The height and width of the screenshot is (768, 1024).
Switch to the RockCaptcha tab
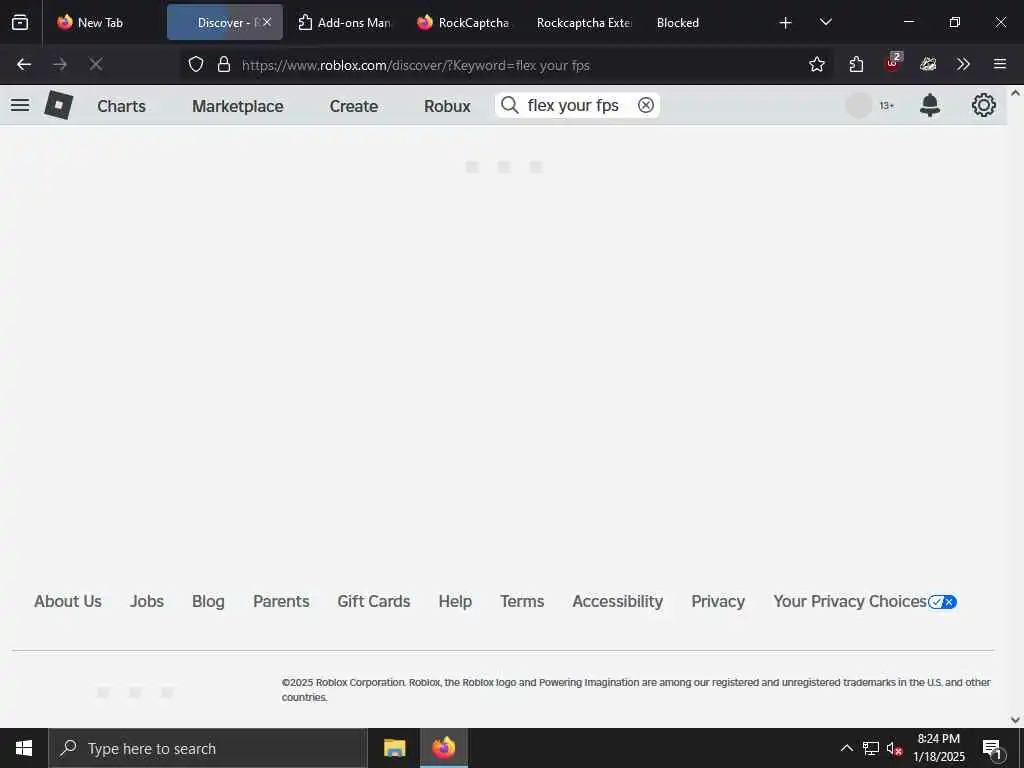point(465,22)
